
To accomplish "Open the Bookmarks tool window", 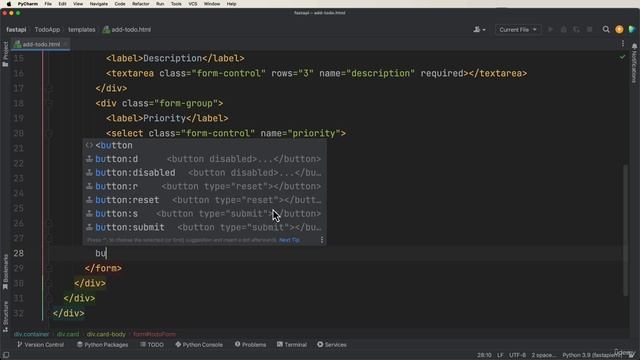I will (5, 272).
